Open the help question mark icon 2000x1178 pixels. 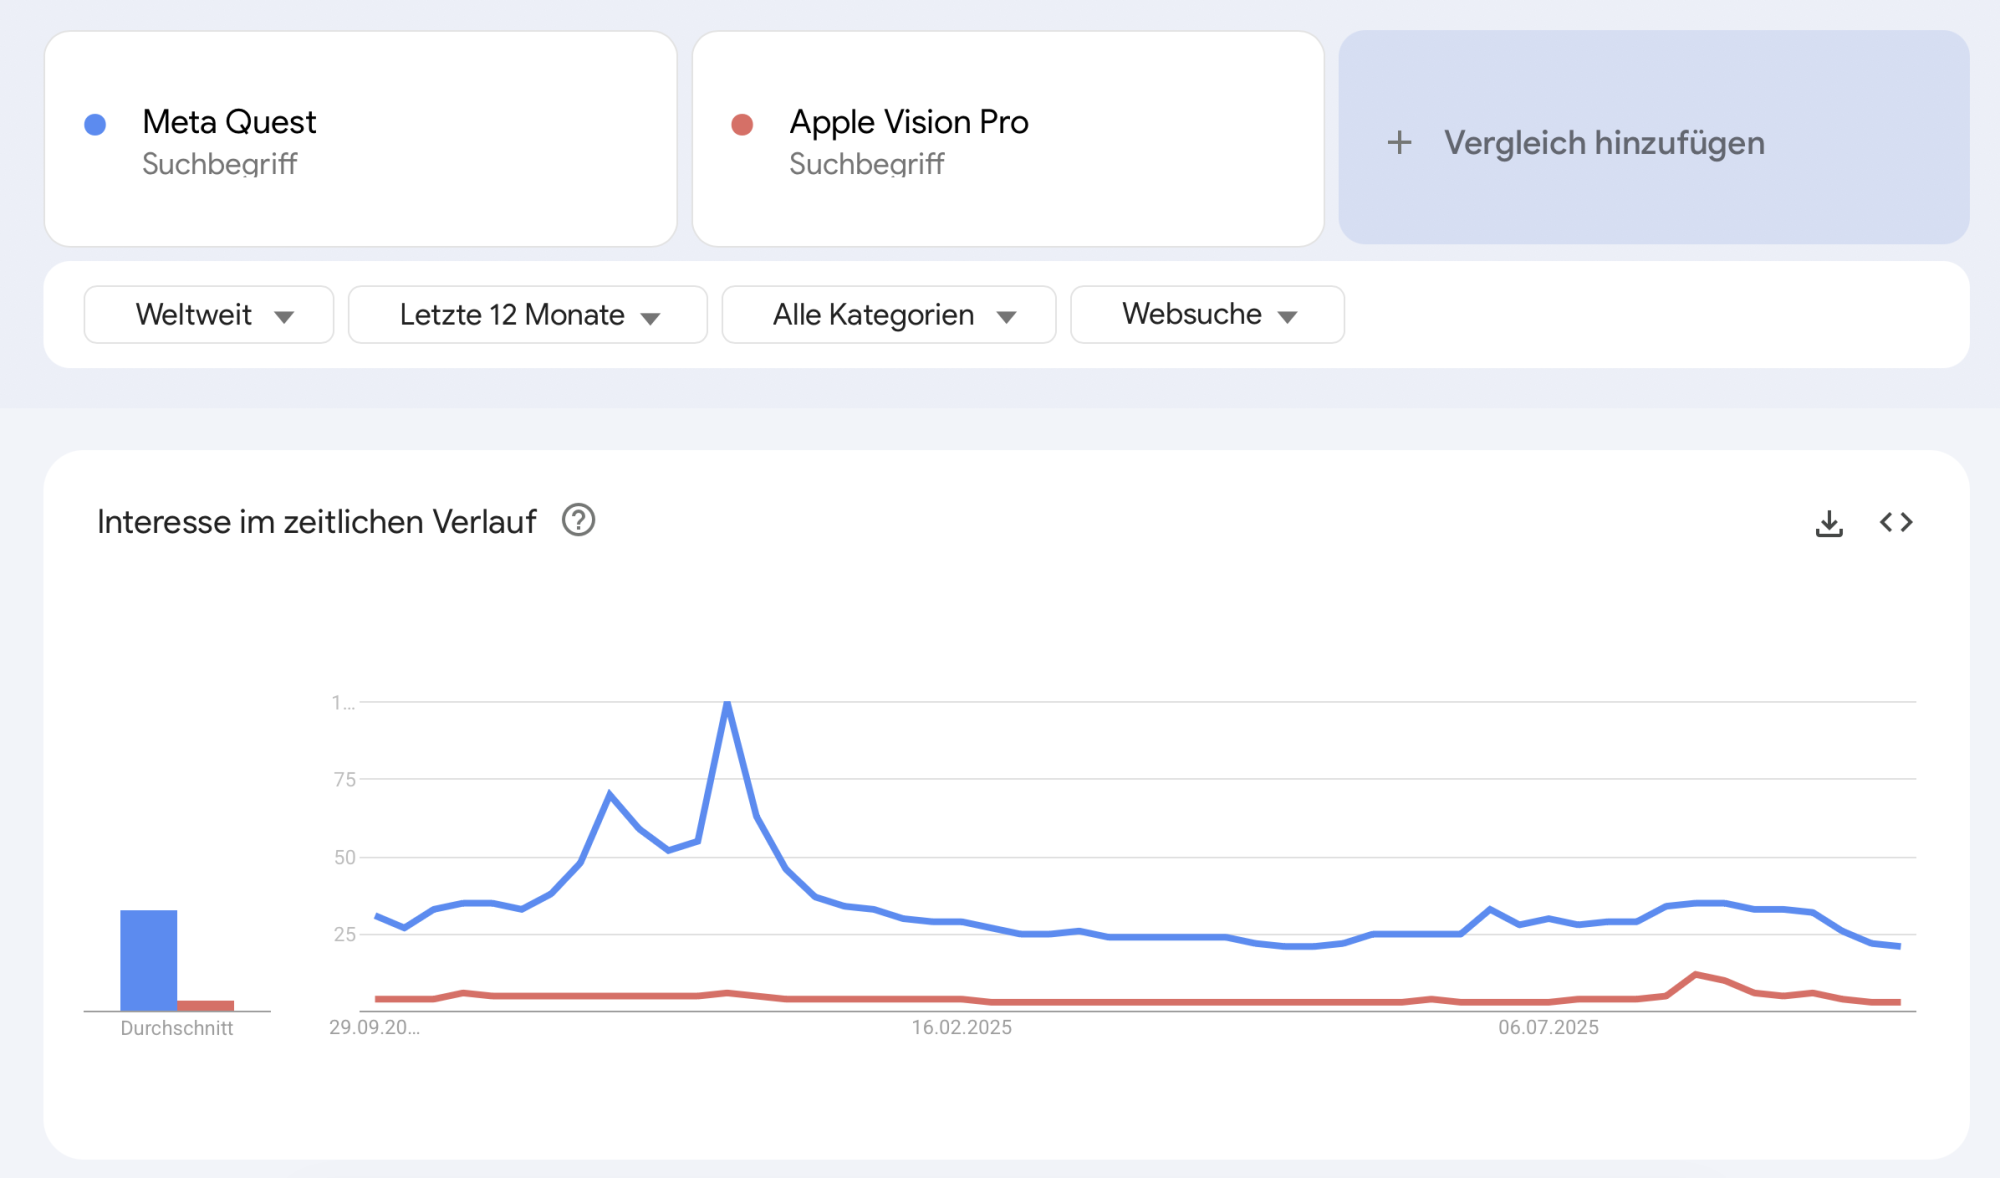tap(578, 520)
